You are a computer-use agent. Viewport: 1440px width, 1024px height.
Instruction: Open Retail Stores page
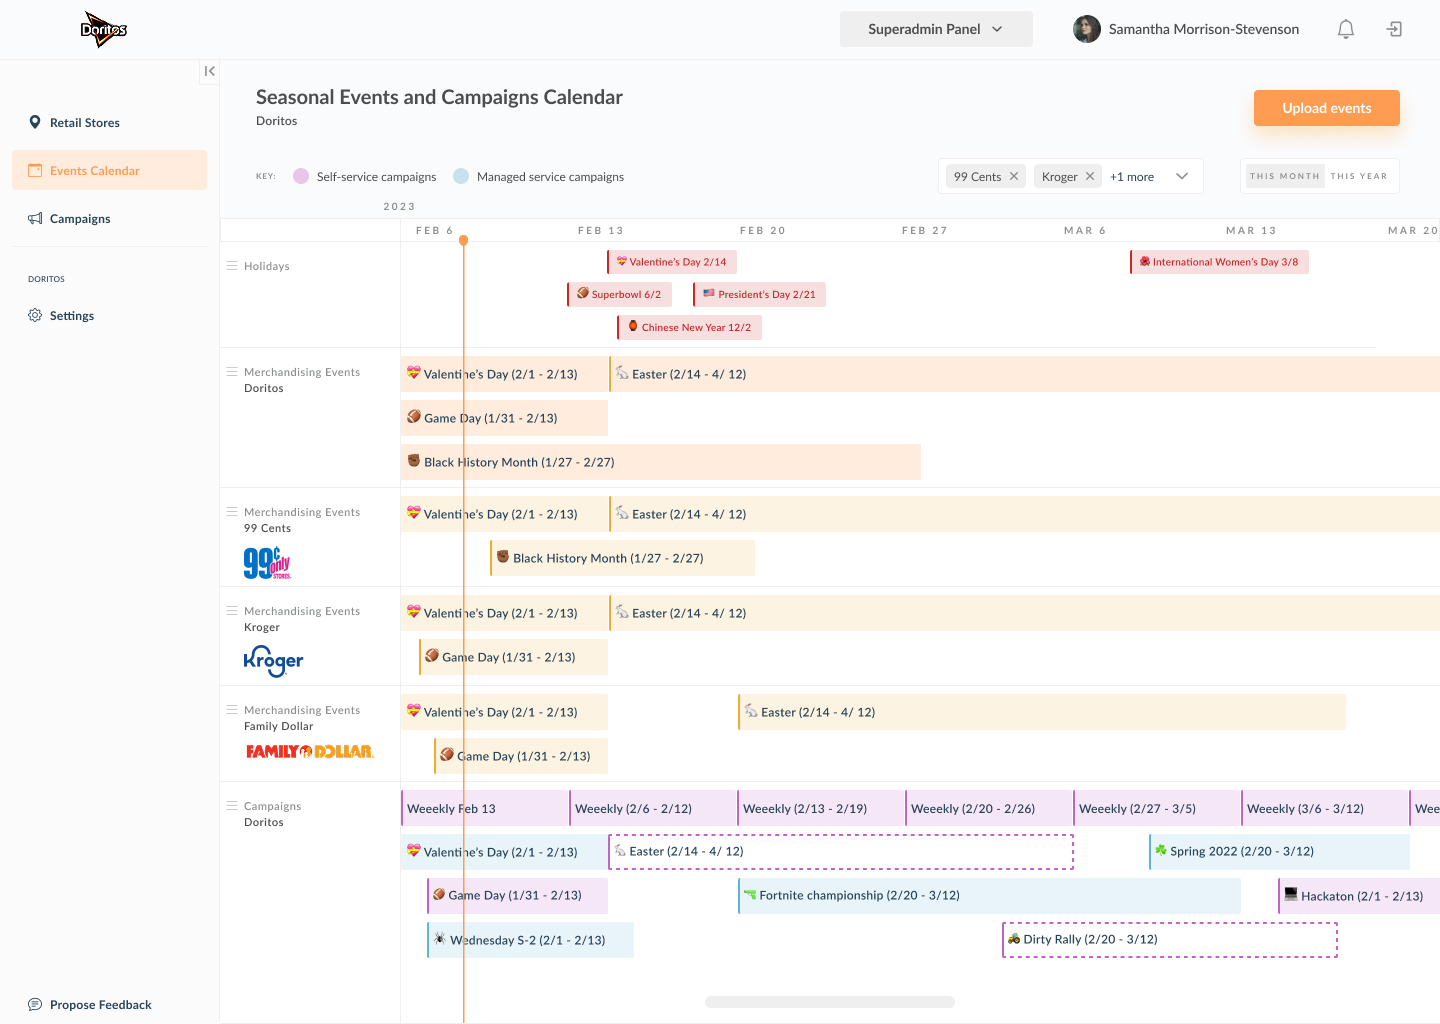pyautogui.click(x=85, y=123)
